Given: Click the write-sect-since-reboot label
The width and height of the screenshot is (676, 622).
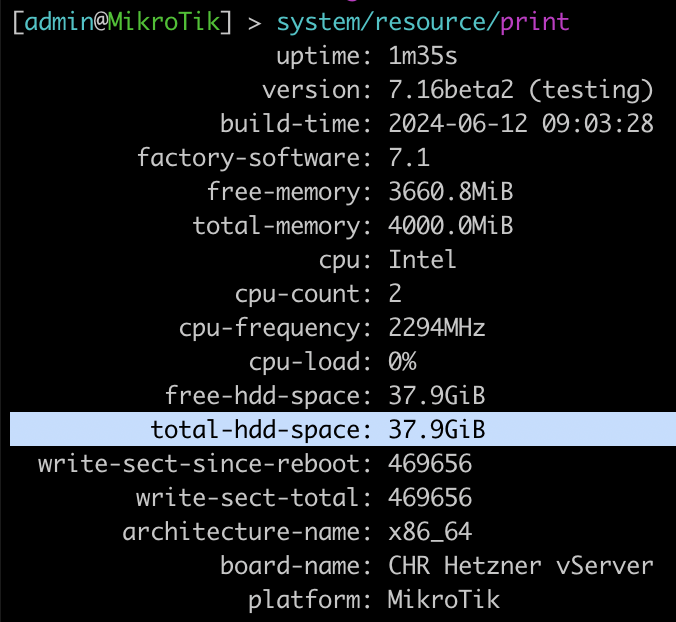Looking at the screenshot, I should 204,464.
